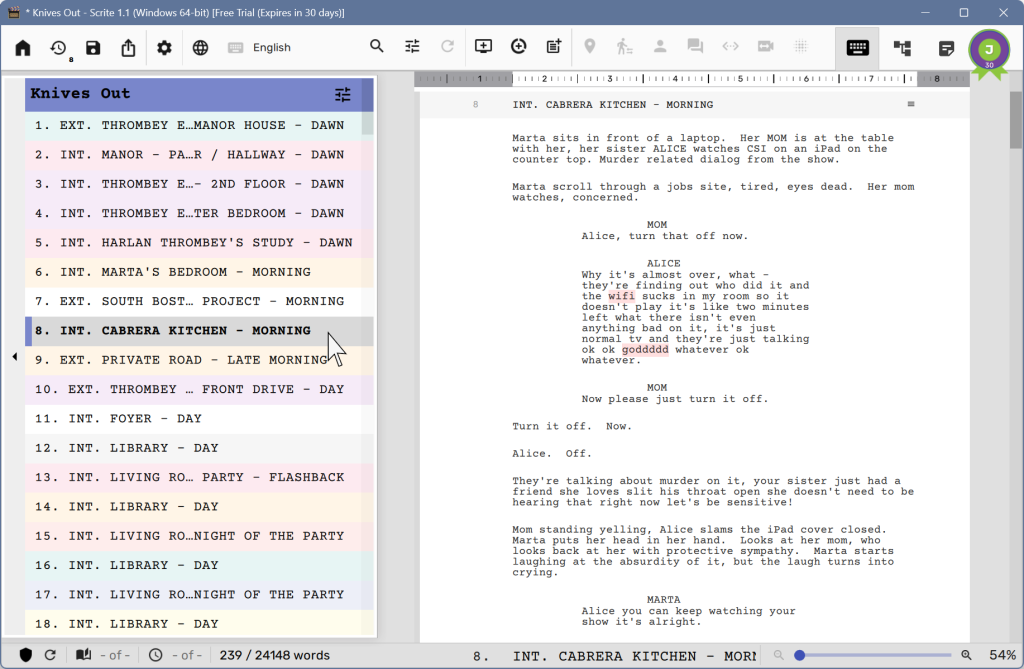Open the search tool
Image resolution: width=1024 pixels, height=669 pixels.
click(x=377, y=46)
